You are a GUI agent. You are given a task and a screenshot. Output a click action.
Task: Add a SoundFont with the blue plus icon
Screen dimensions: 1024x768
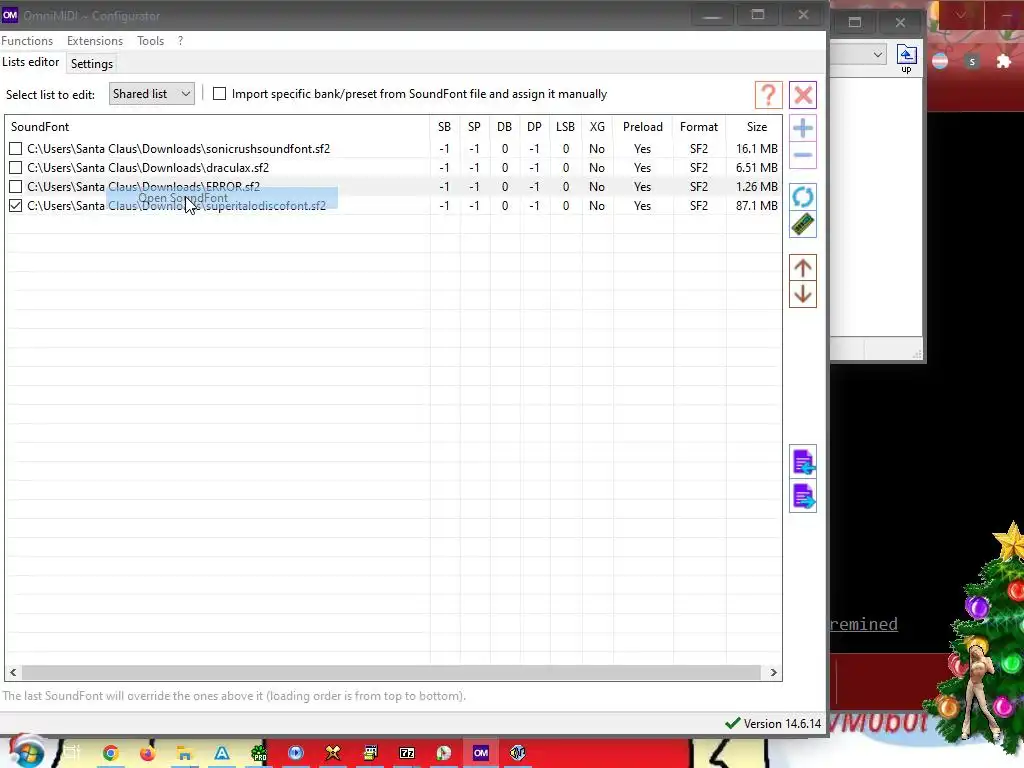click(x=803, y=128)
